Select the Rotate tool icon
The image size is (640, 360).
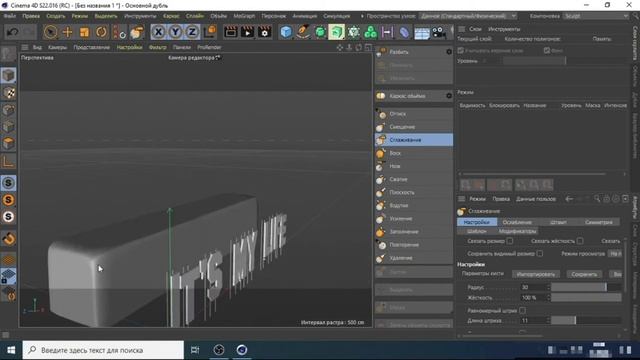pos(101,32)
